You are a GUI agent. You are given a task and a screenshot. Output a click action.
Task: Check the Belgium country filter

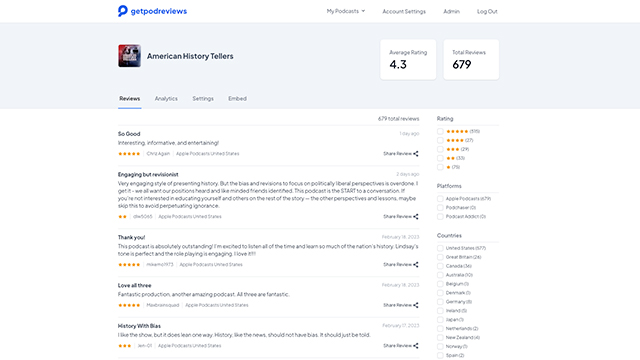[440, 284]
